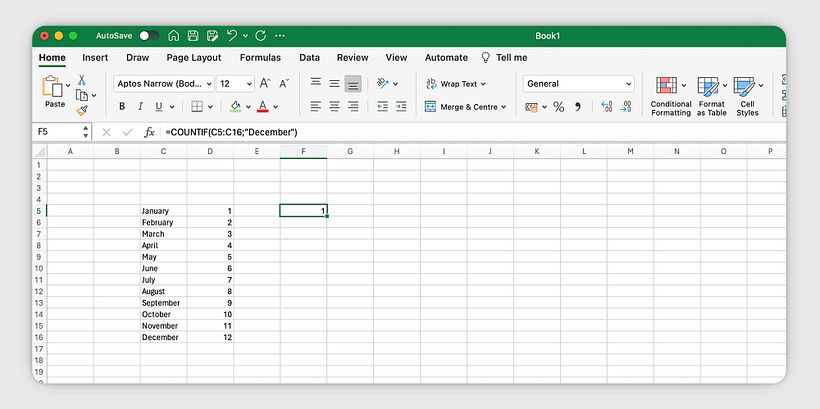Click into the formula bar COUNTIF text

pyautogui.click(x=232, y=132)
